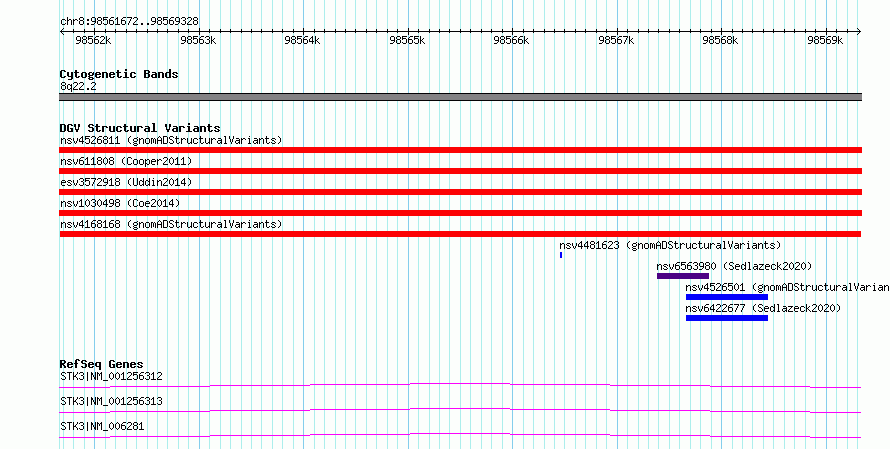Click the STK3|NM_001256313 transcript label
This screenshot has height=449, width=890.
(x=111, y=401)
